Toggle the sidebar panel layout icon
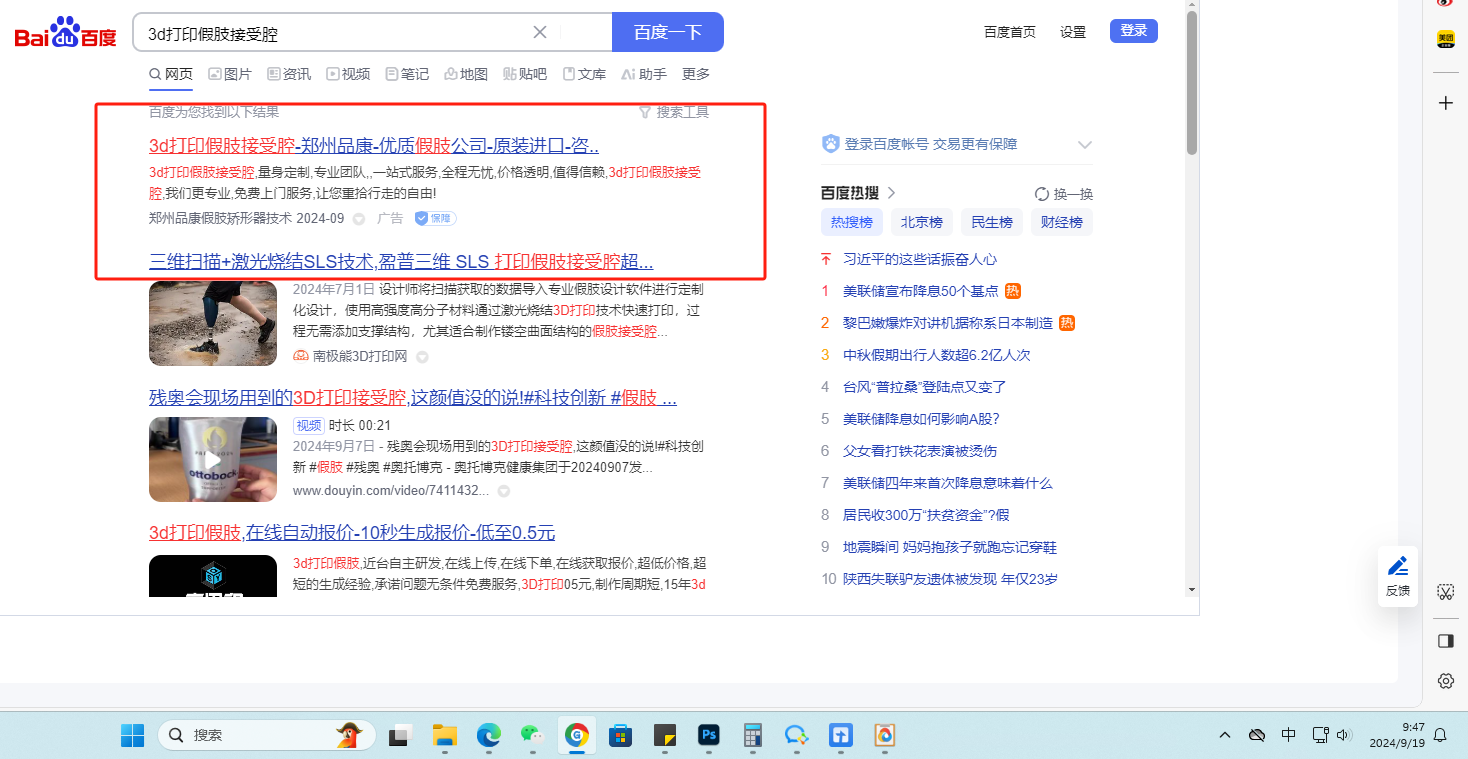The height and width of the screenshot is (759, 1468). click(x=1445, y=641)
